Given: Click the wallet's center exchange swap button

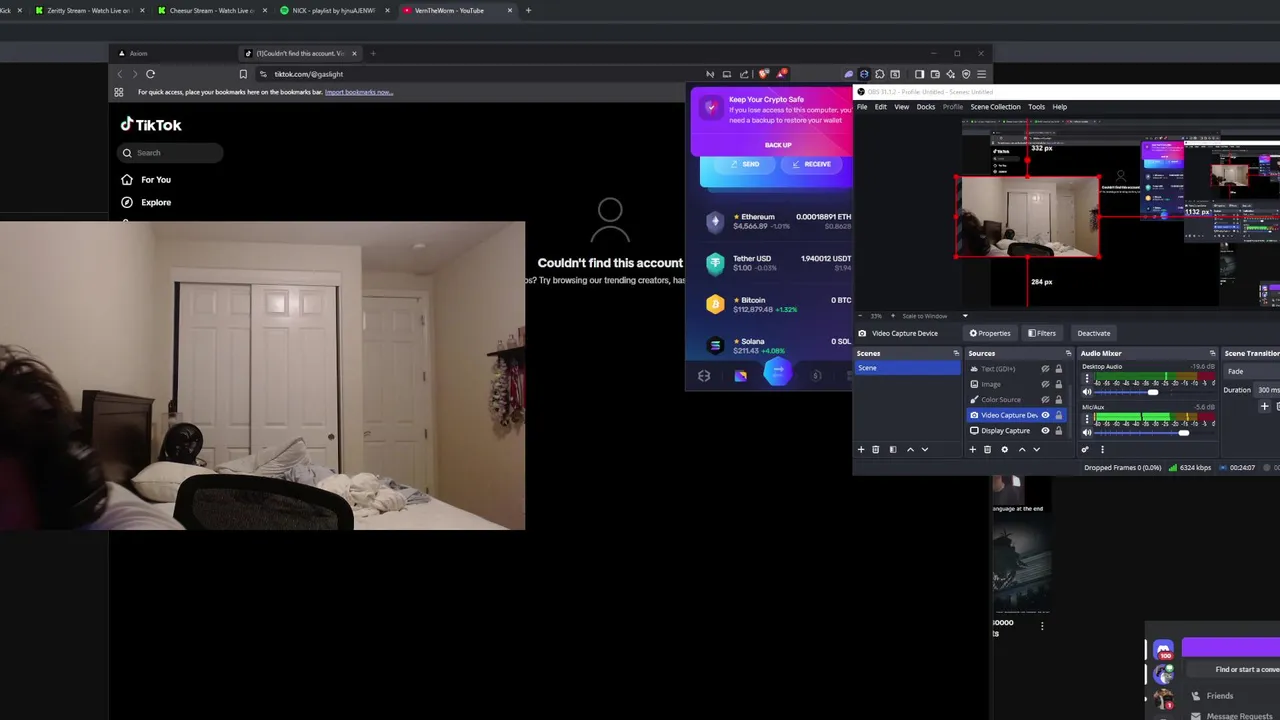Looking at the screenshot, I should click(778, 371).
